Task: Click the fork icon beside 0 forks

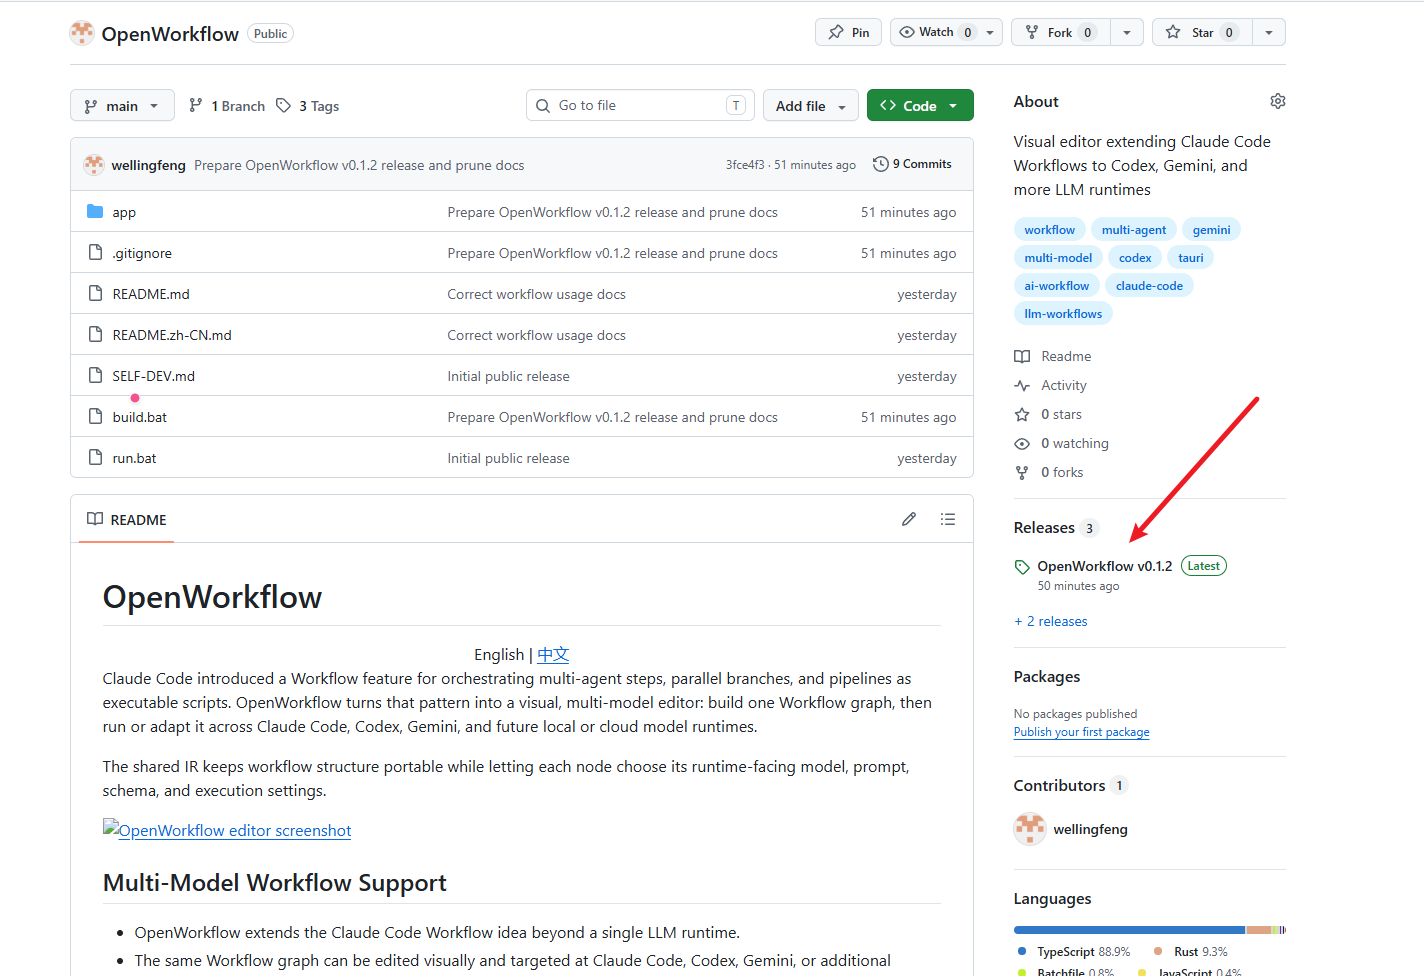Action: click(x=1022, y=472)
